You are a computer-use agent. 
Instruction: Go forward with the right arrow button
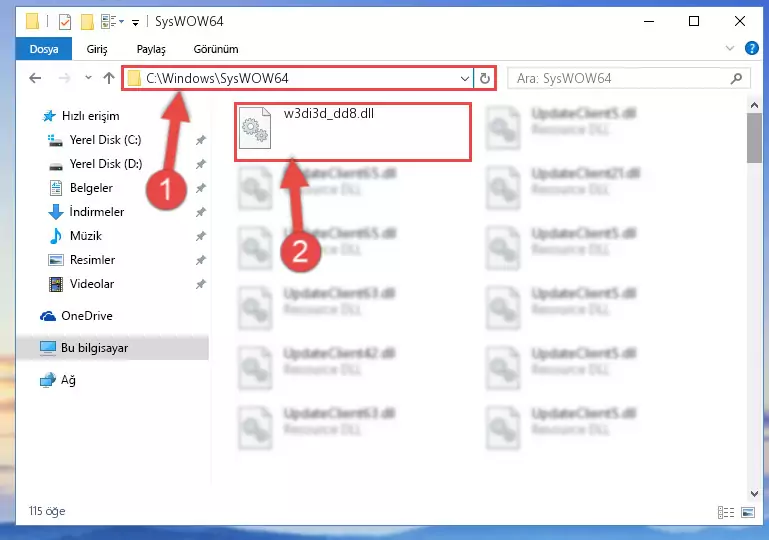point(64,78)
